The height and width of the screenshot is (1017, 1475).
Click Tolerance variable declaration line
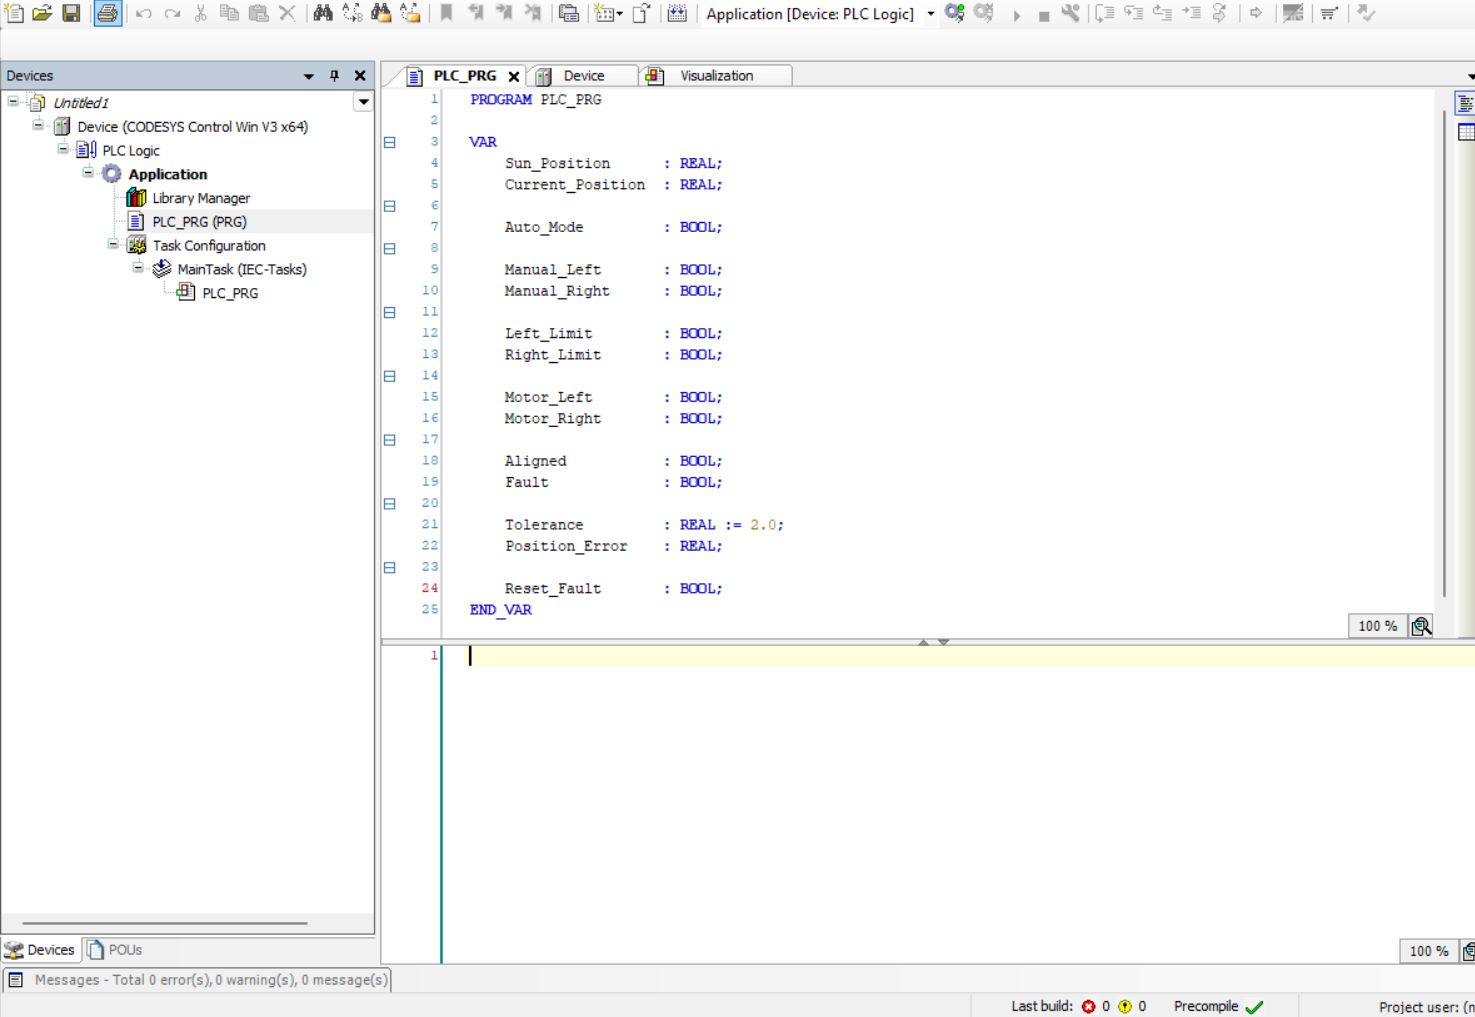click(x=644, y=525)
